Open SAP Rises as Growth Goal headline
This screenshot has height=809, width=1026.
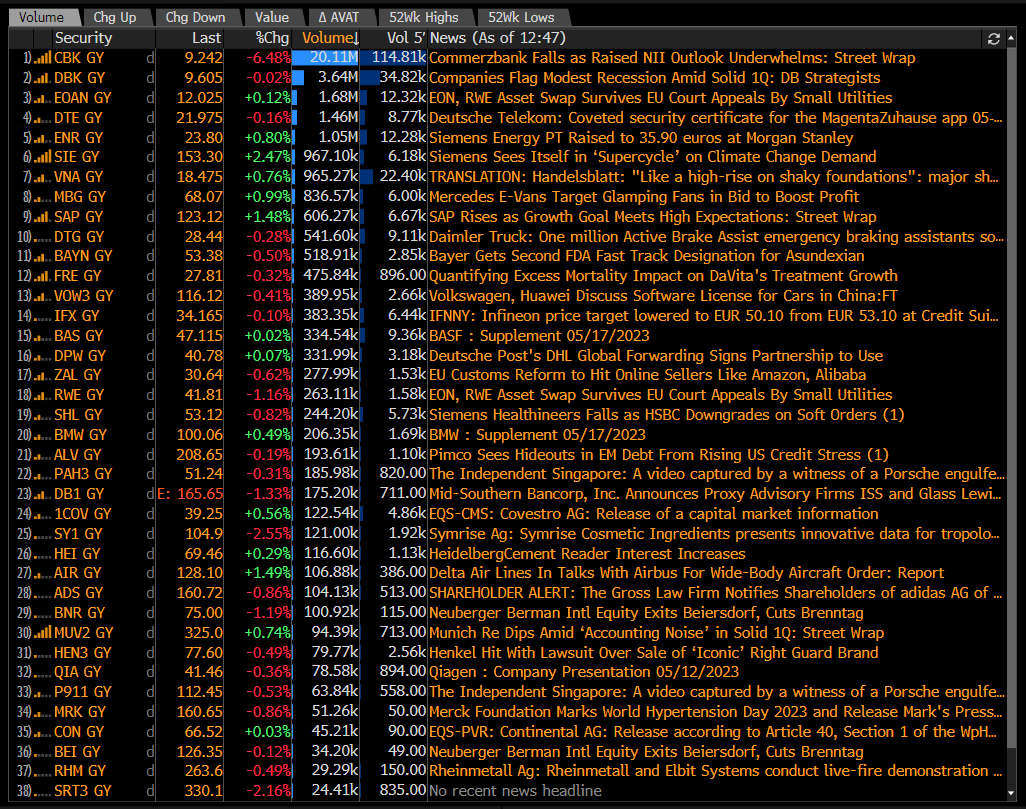[x=652, y=217]
